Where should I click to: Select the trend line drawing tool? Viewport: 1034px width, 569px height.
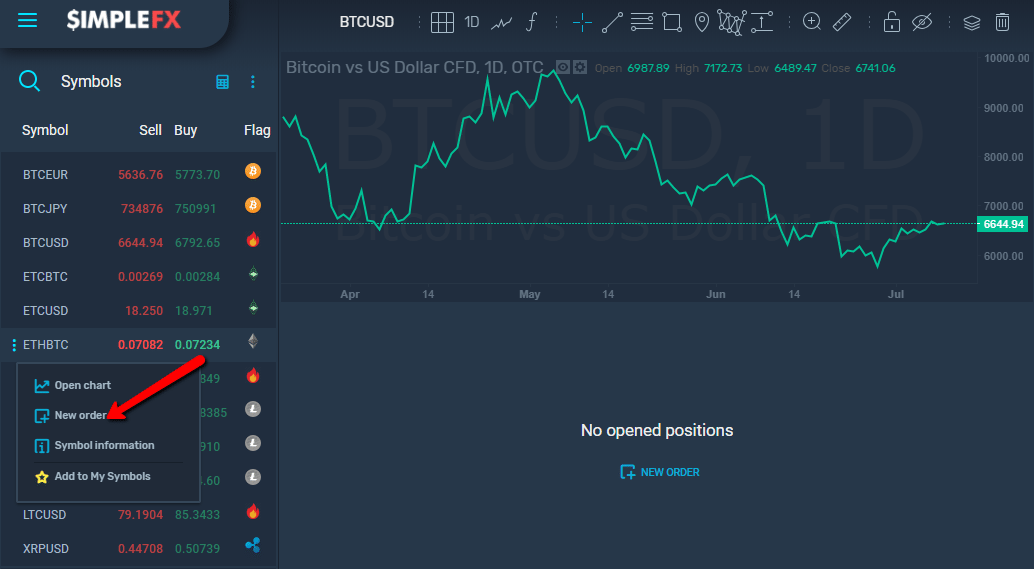pyautogui.click(x=613, y=22)
